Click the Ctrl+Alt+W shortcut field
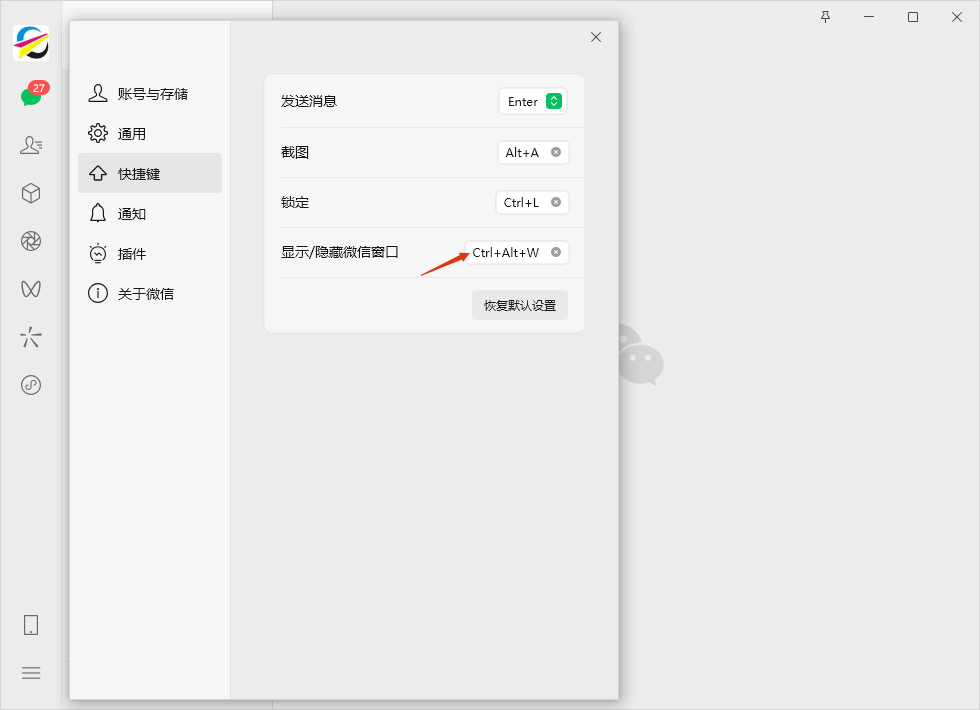Screen dimensions: 980x710 point(506,253)
